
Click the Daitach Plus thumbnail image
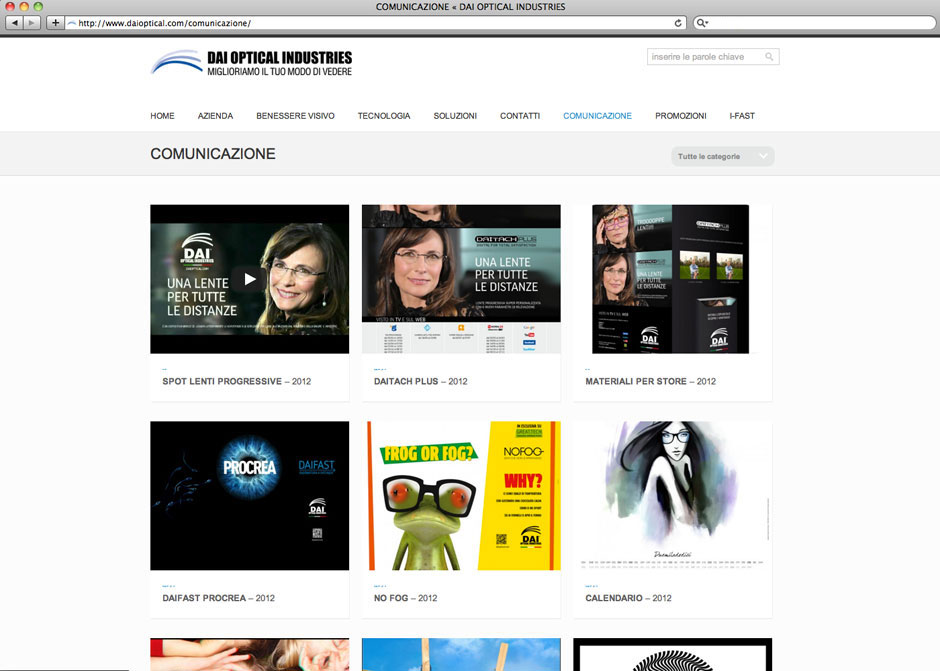(x=461, y=279)
